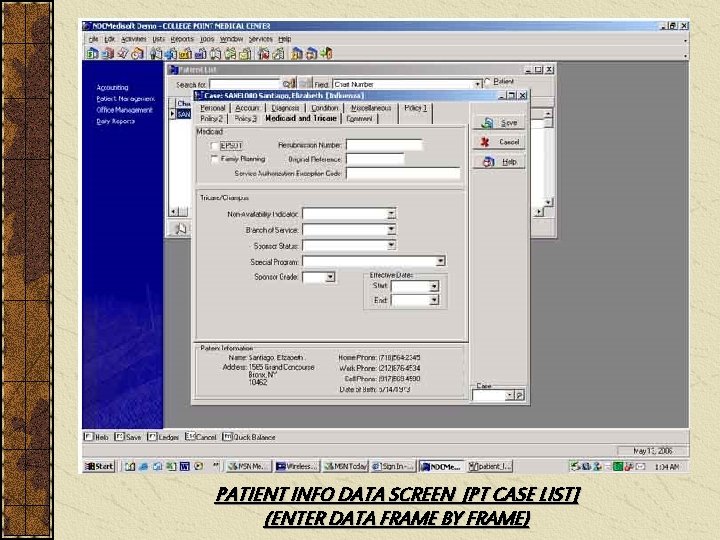Click the binoculars search icon in Patient List
The height and width of the screenshot is (540, 720).
click(x=289, y=84)
